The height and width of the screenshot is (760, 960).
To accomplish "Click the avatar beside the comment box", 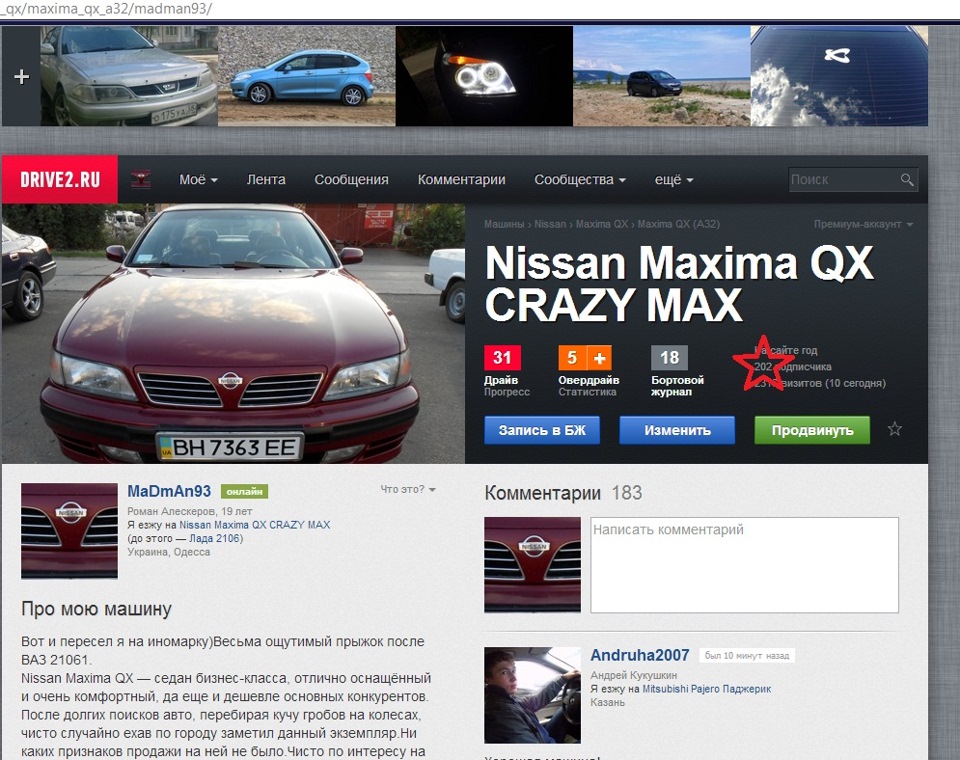I will (x=533, y=565).
